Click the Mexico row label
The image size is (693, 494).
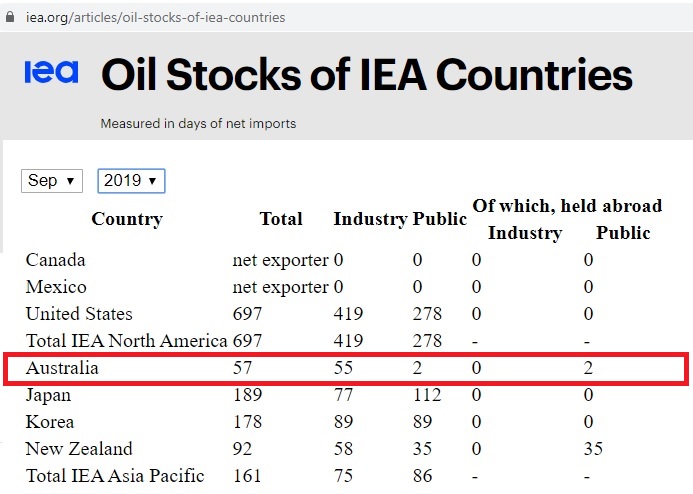tap(56, 287)
